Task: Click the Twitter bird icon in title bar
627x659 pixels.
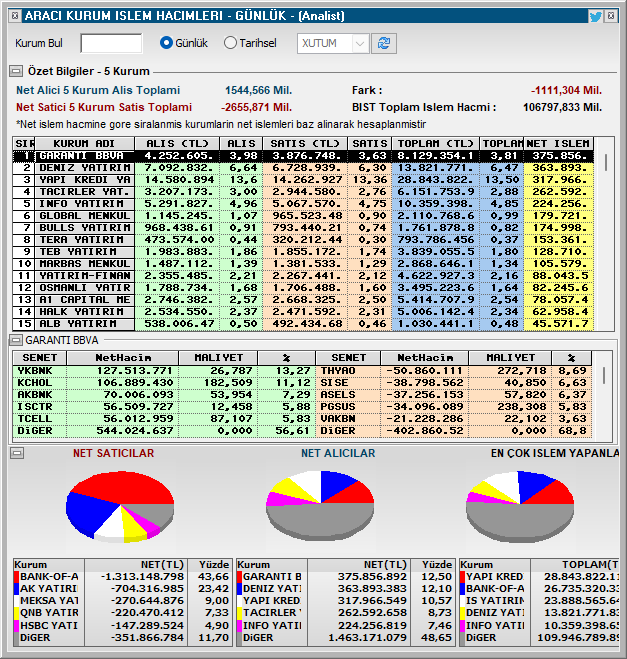Action: pos(595,16)
